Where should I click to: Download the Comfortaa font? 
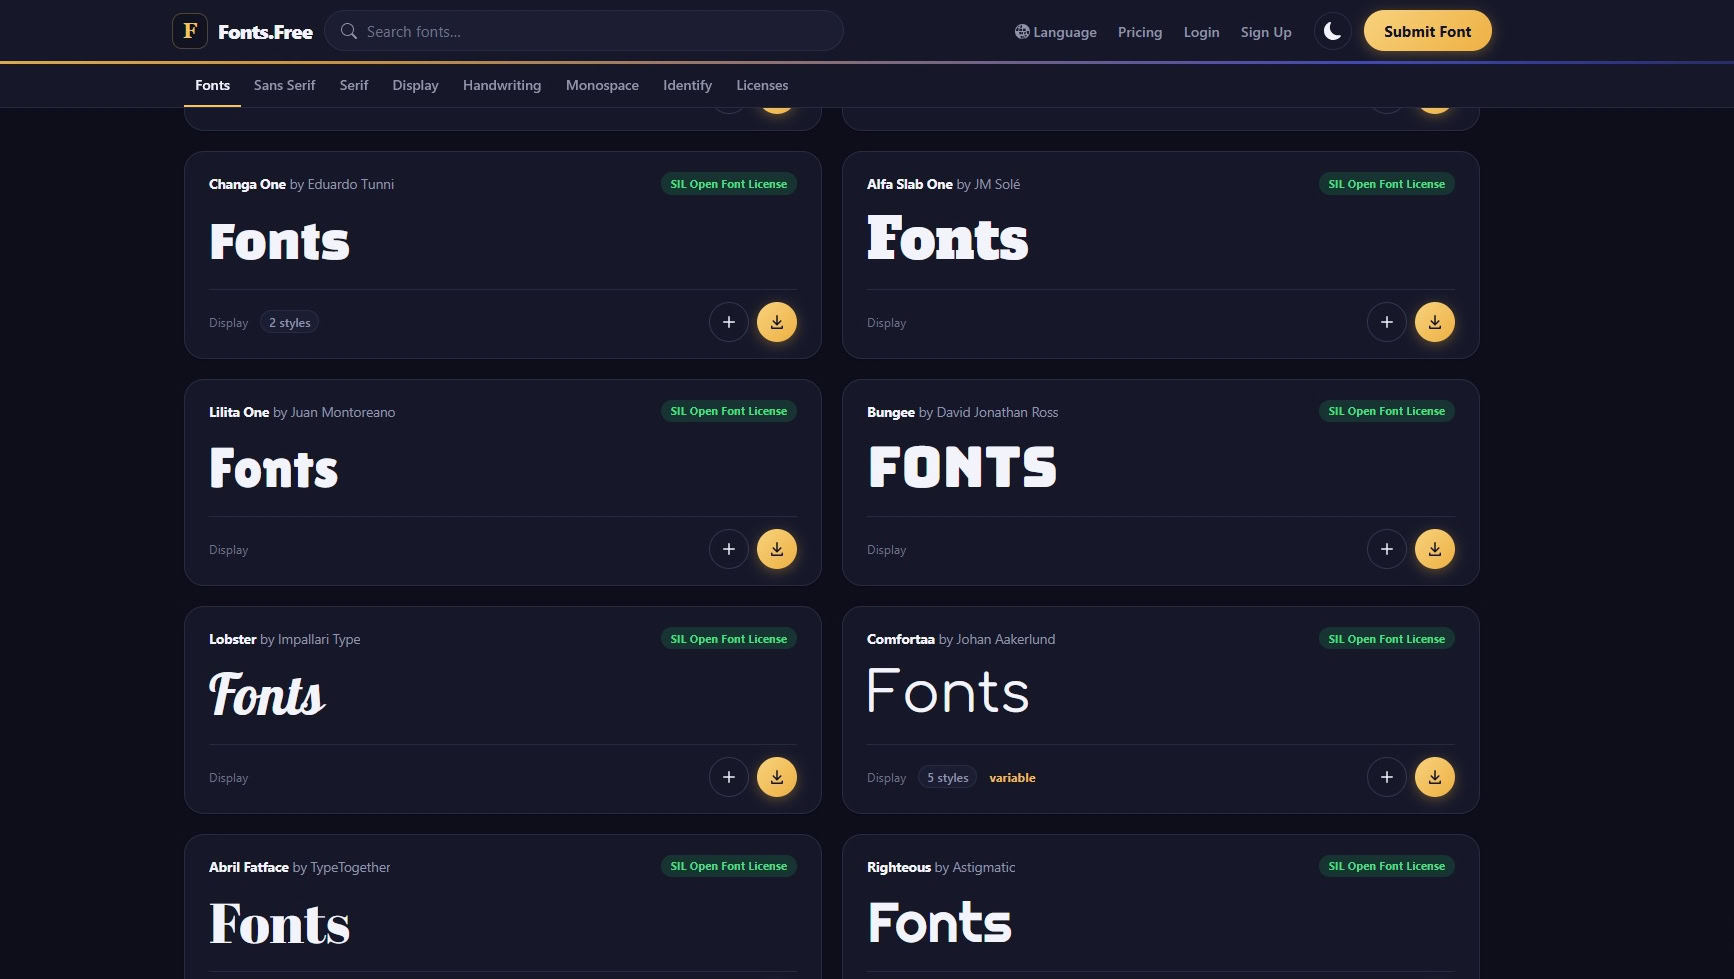[1435, 777]
